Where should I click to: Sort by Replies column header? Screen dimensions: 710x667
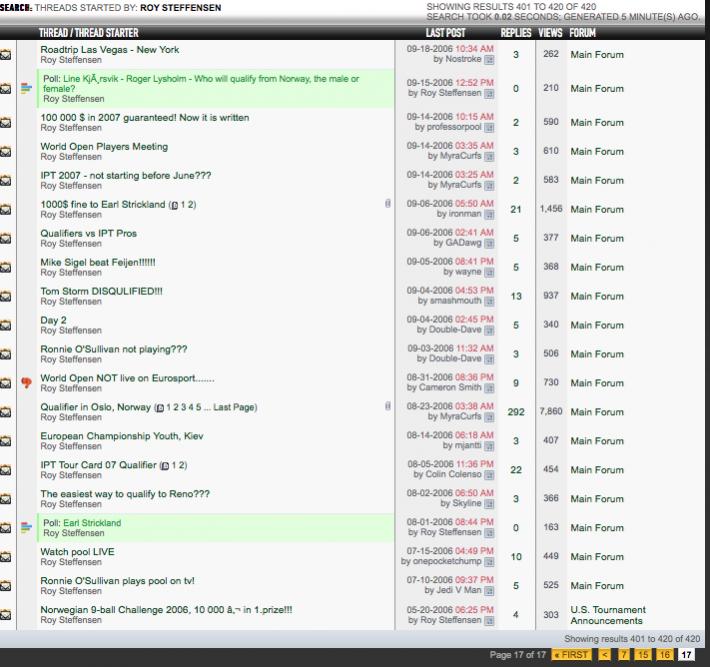point(516,33)
